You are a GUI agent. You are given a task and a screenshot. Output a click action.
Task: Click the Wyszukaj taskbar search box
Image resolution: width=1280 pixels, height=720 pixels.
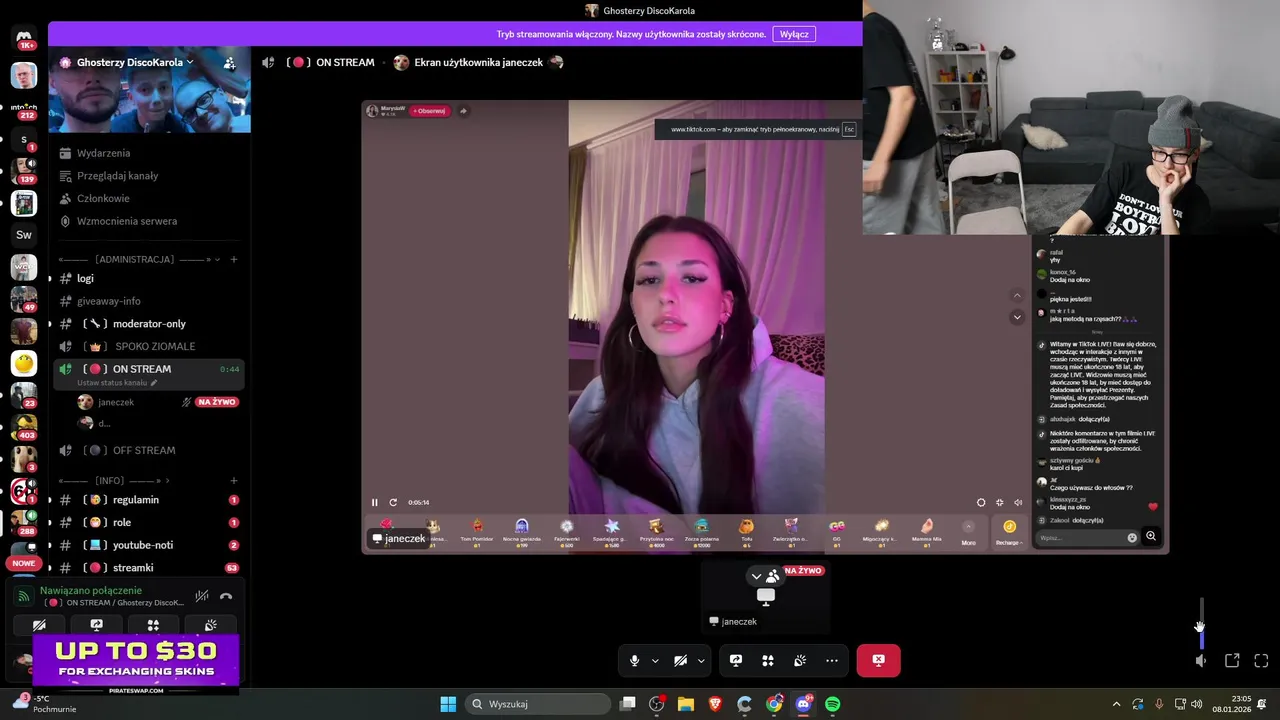point(539,704)
